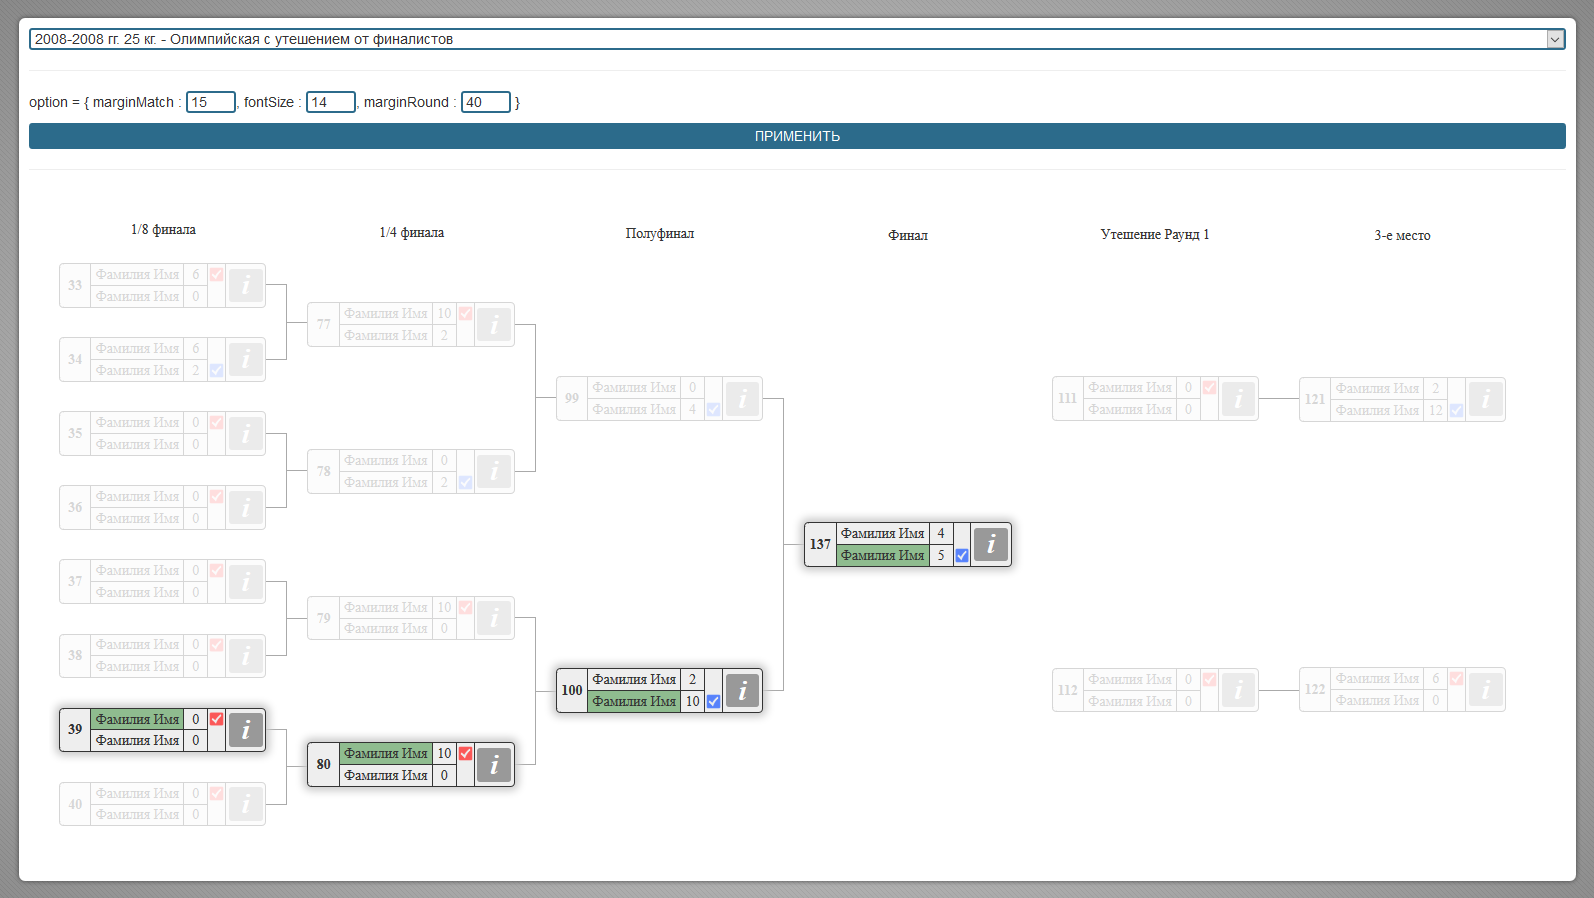Image resolution: width=1594 pixels, height=898 pixels.
Task: Click match number 121 cell
Action: (x=1315, y=400)
